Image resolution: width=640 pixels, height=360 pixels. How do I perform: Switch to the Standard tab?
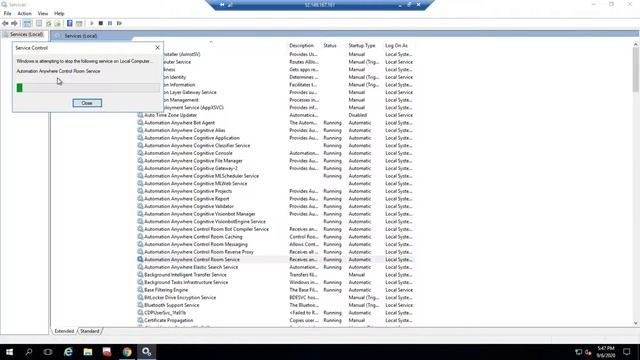pos(89,331)
